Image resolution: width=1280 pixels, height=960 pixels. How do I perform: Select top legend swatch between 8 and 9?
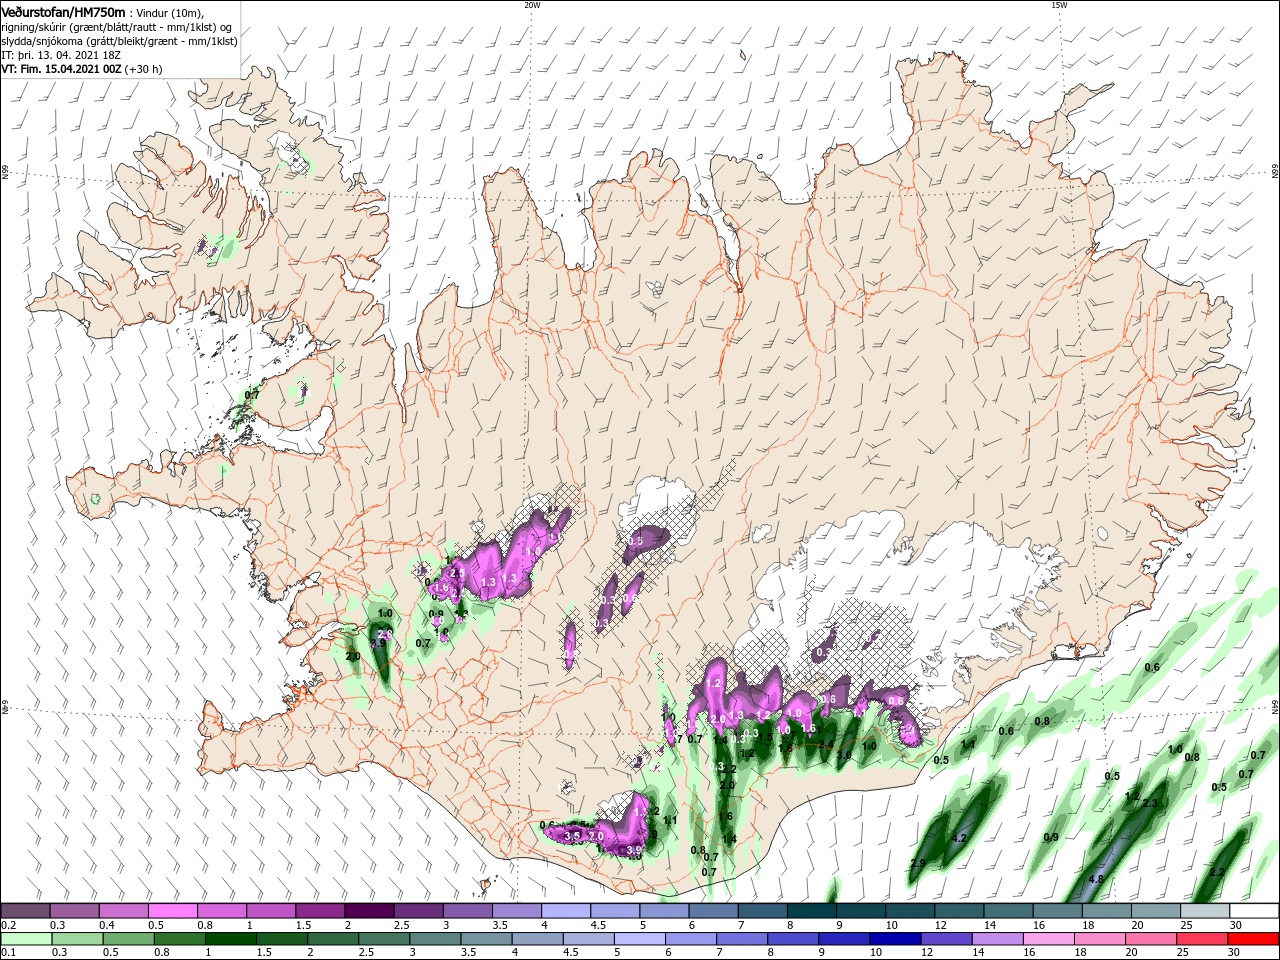(x=811, y=911)
